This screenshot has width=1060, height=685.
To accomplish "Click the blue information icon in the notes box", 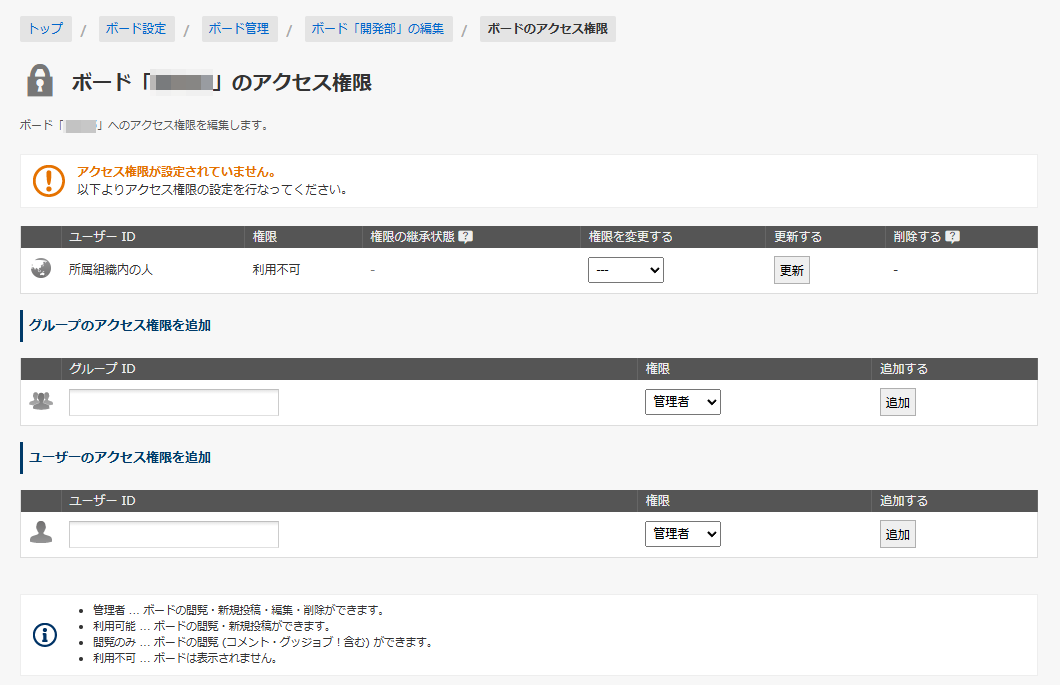I will pyautogui.click(x=45, y=634).
